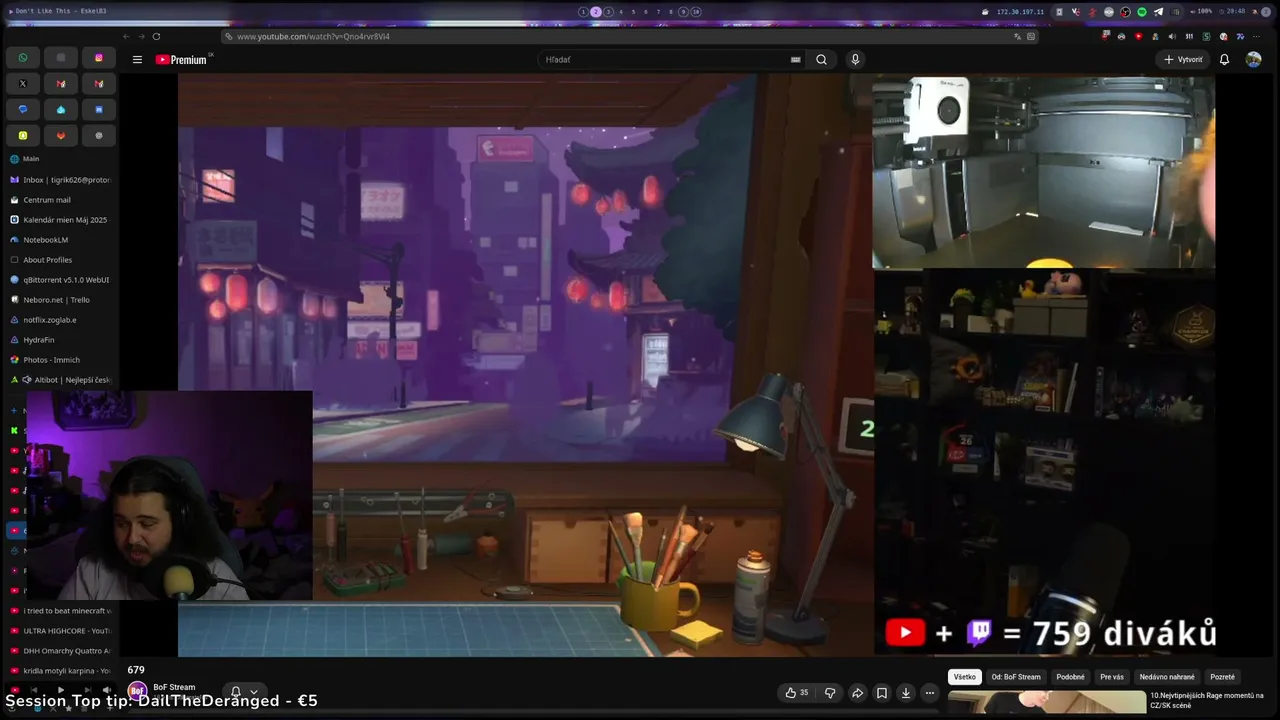This screenshot has height=720, width=1280.
Task: Open the recommended Rage momentů video thumbnail
Action: pyautogui.click(x=1046, y=702)
